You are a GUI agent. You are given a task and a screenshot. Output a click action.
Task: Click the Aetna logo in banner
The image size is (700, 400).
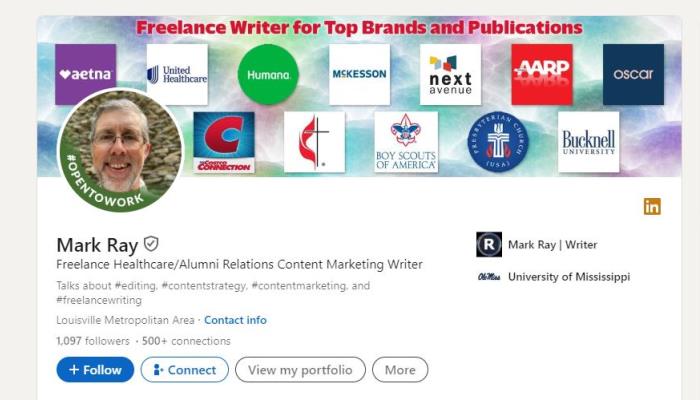coord(85,74)
